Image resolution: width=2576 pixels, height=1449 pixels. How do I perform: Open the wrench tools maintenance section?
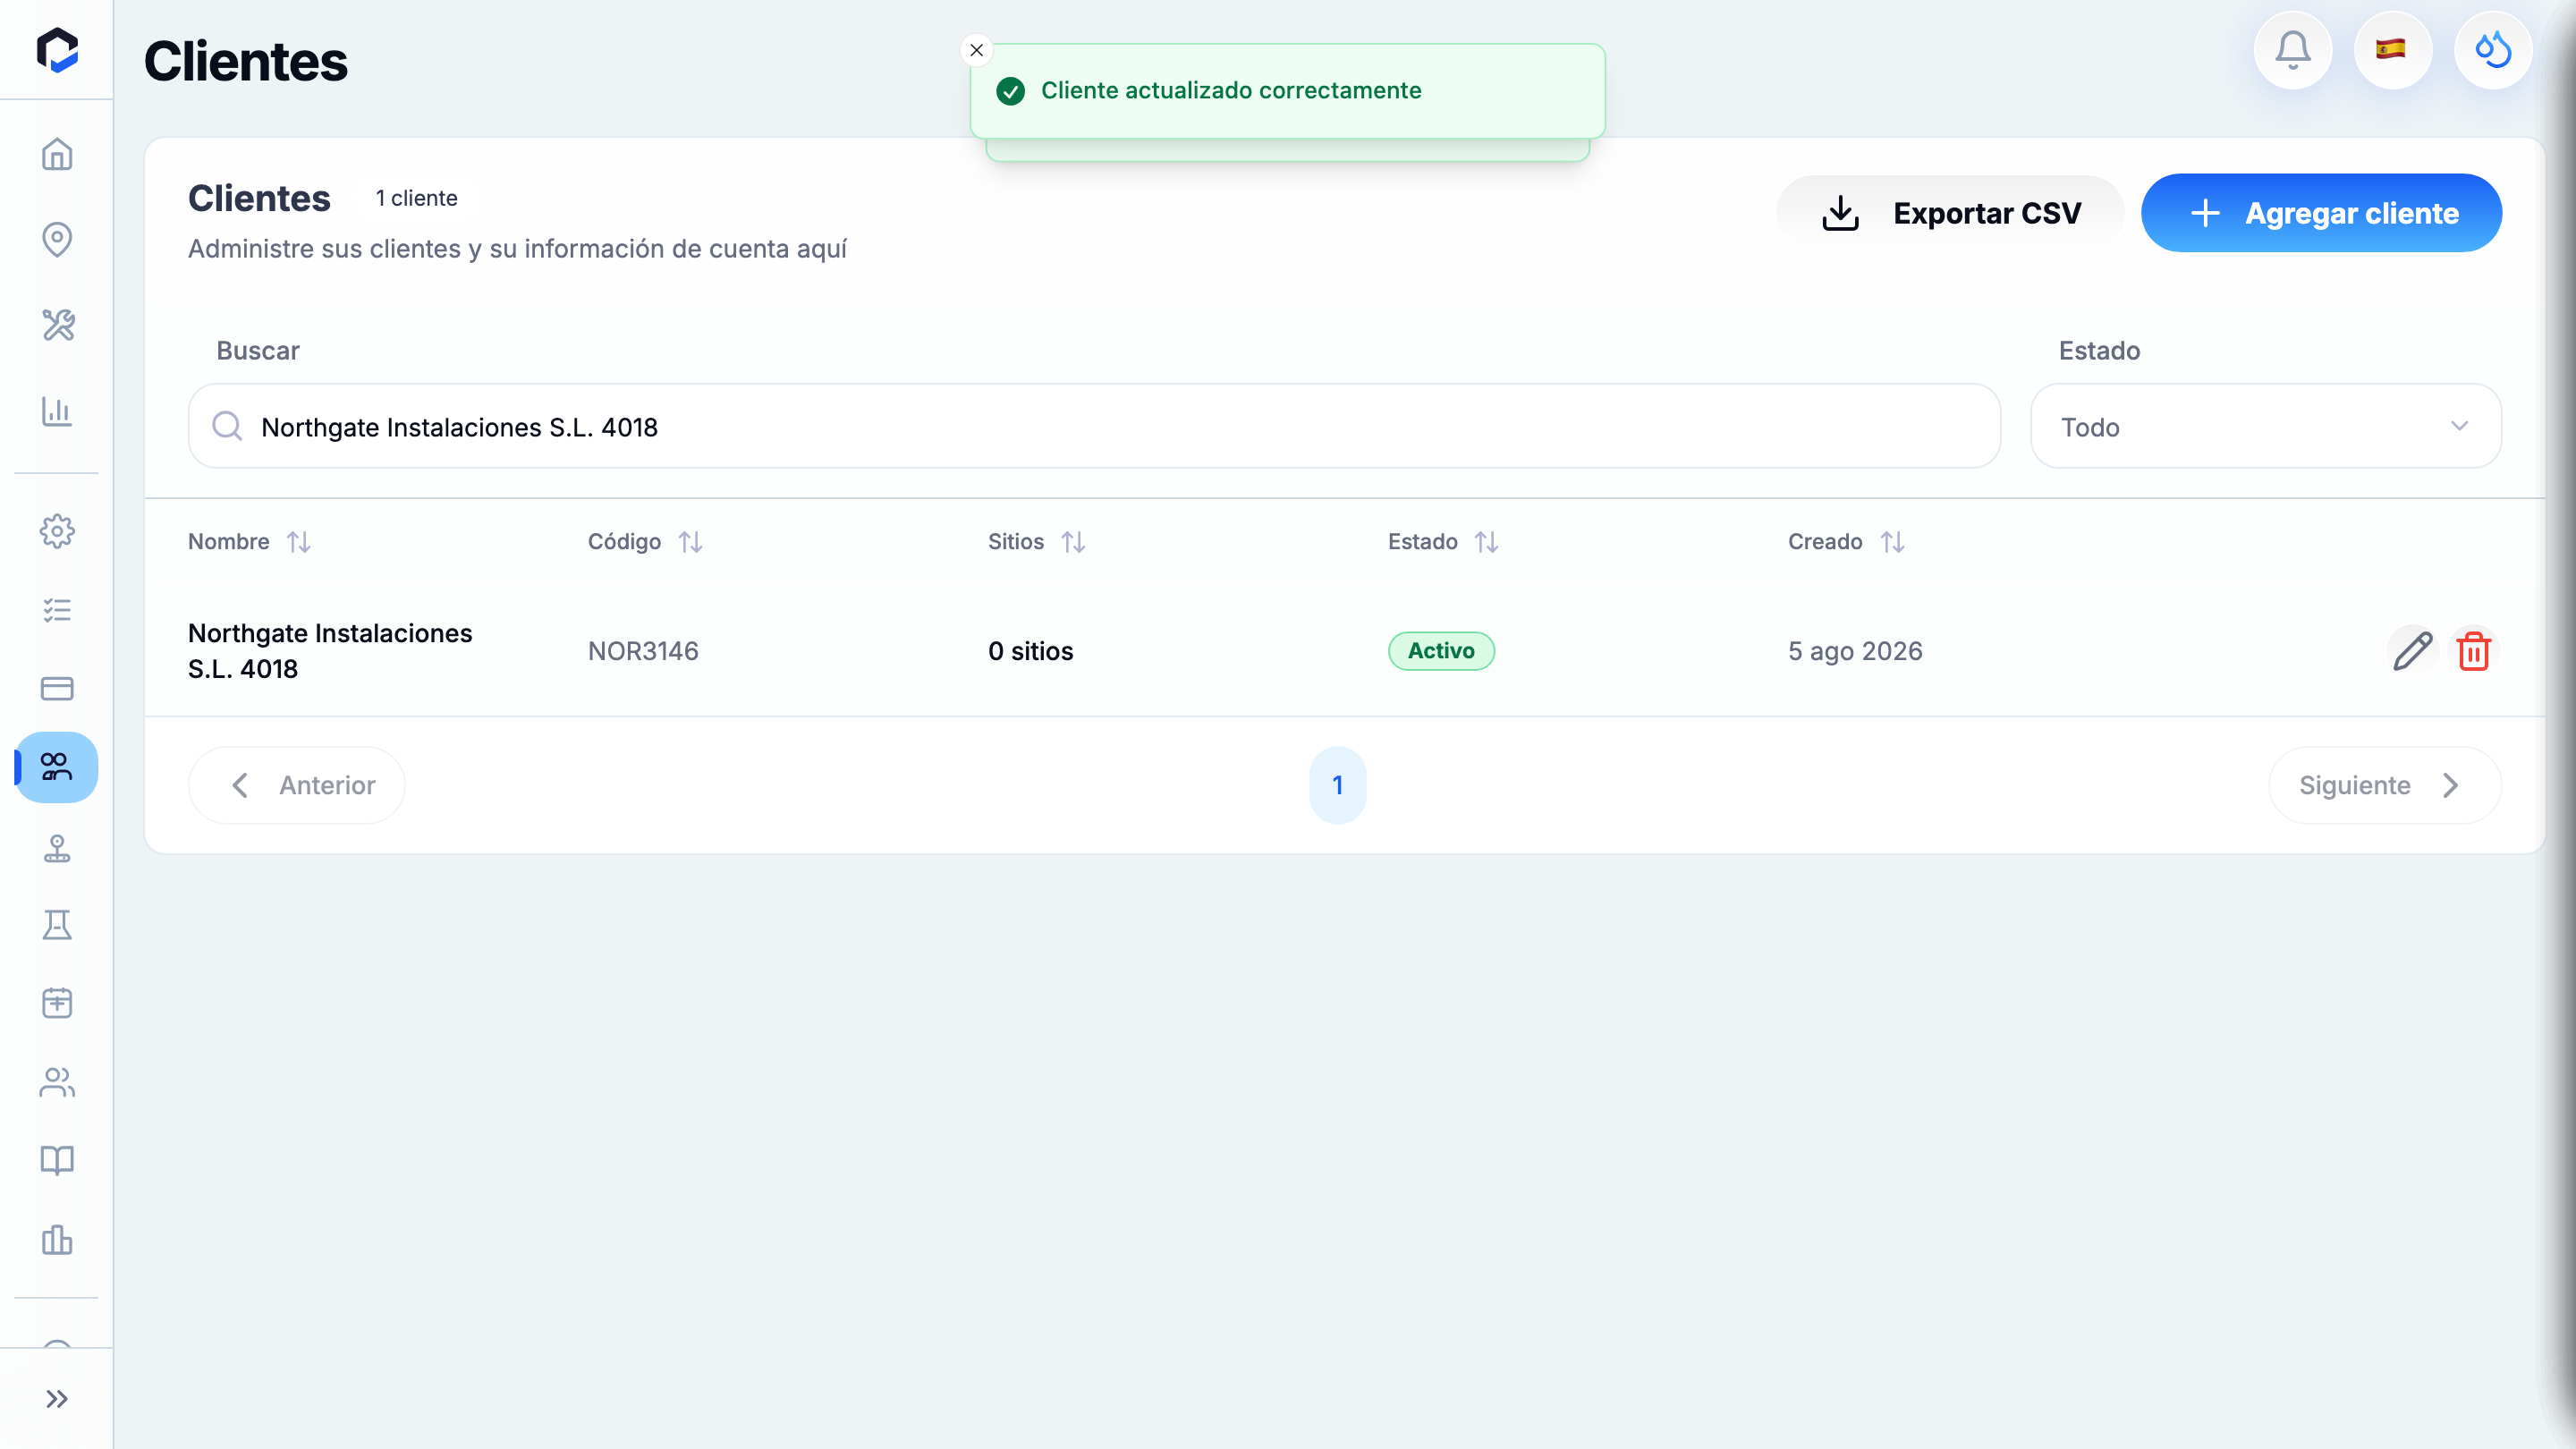pos(57,325)
